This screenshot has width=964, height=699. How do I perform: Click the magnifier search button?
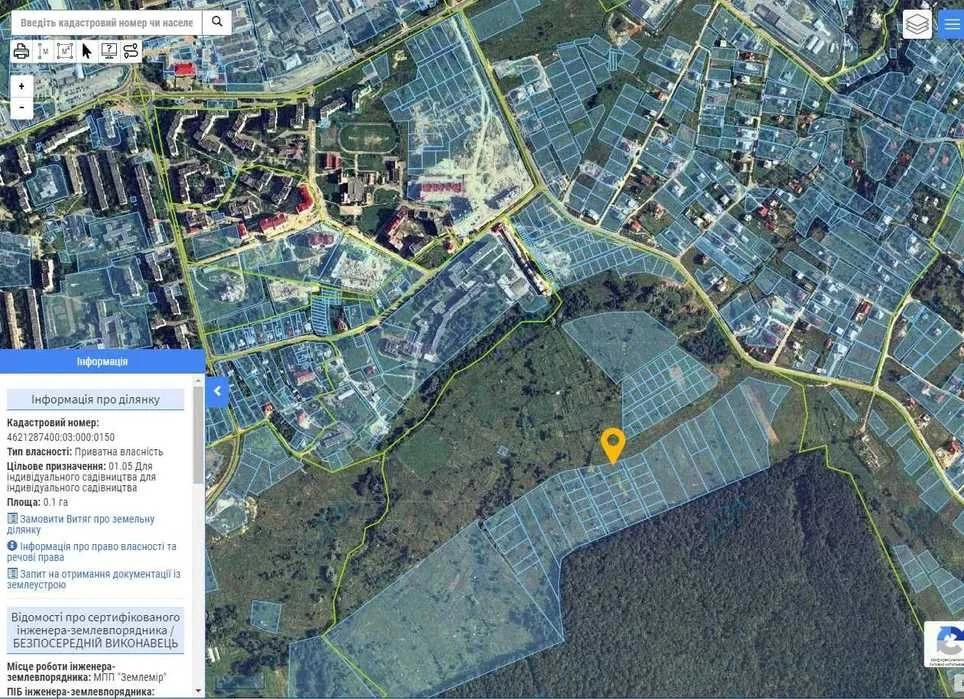click(x=217, y=22)
